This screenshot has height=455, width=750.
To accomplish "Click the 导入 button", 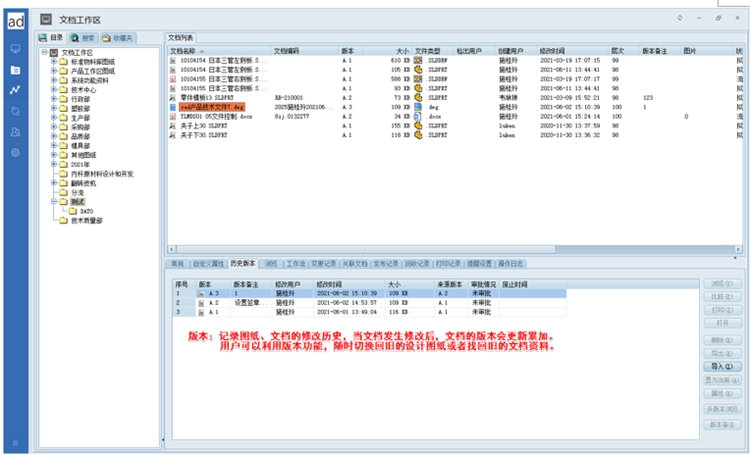I will [721, 367].
